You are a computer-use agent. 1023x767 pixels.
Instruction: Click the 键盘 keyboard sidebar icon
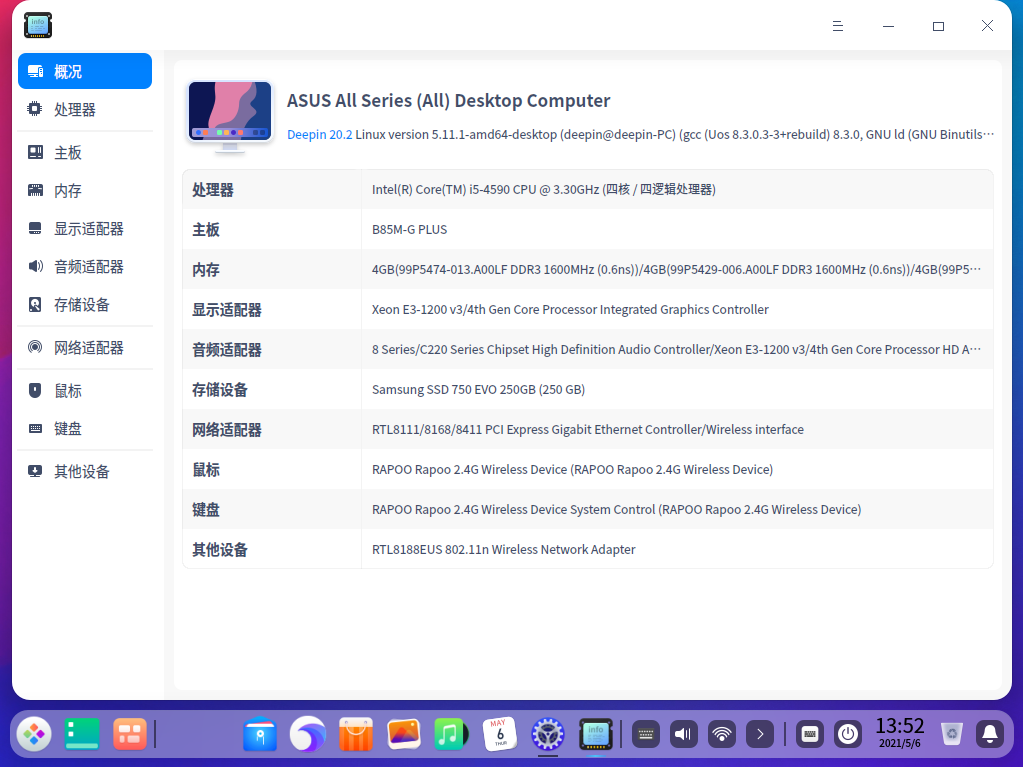click(35, 429)
